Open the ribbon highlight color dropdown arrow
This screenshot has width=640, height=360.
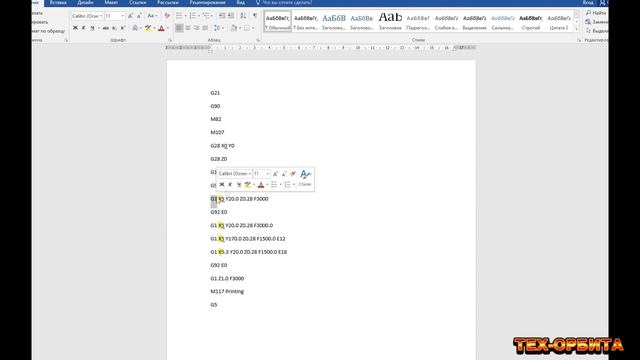coord(154,28)
